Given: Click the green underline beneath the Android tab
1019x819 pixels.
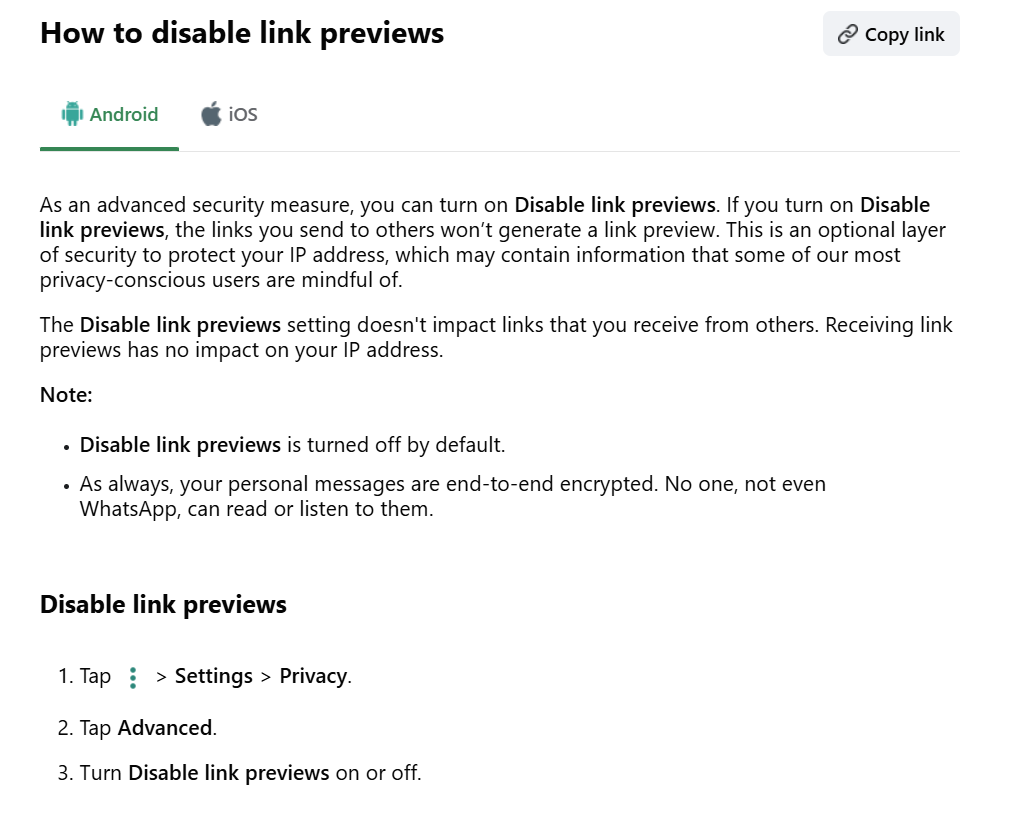Looking at the screenshot, I should click(109, 149).
